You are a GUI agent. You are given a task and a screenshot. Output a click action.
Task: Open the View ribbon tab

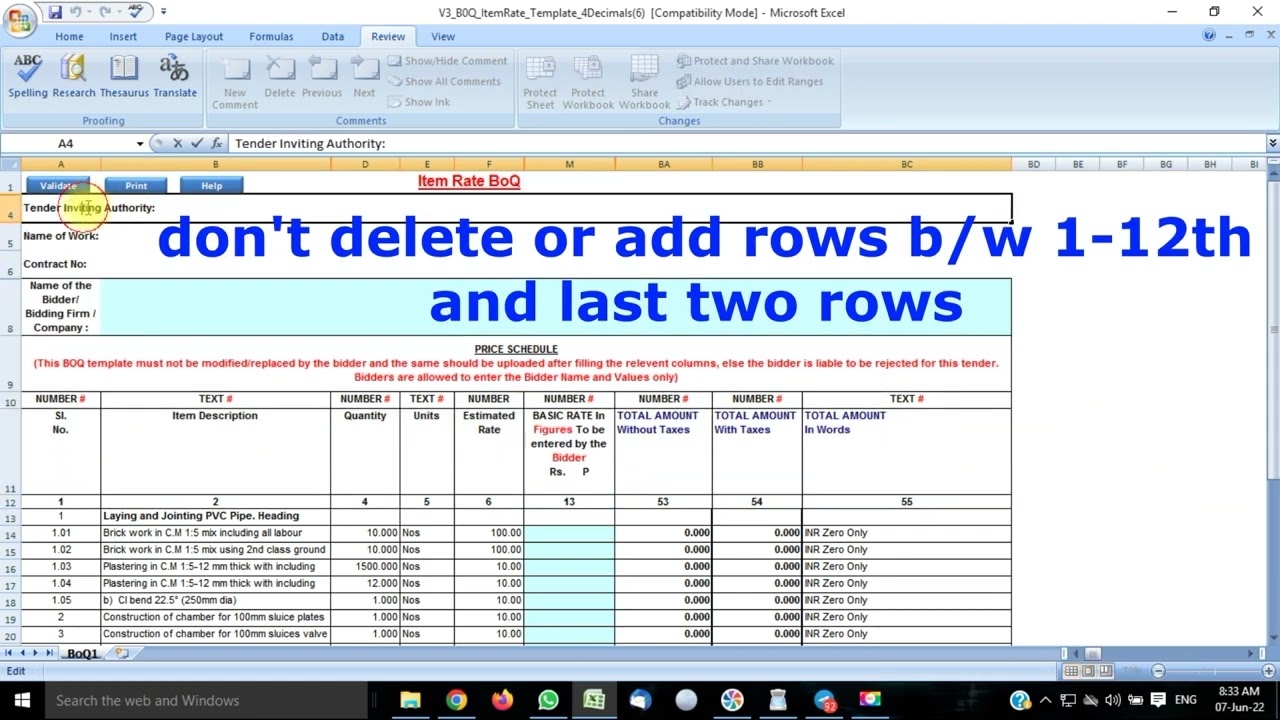pyautogui.click(x=443, y=36)
